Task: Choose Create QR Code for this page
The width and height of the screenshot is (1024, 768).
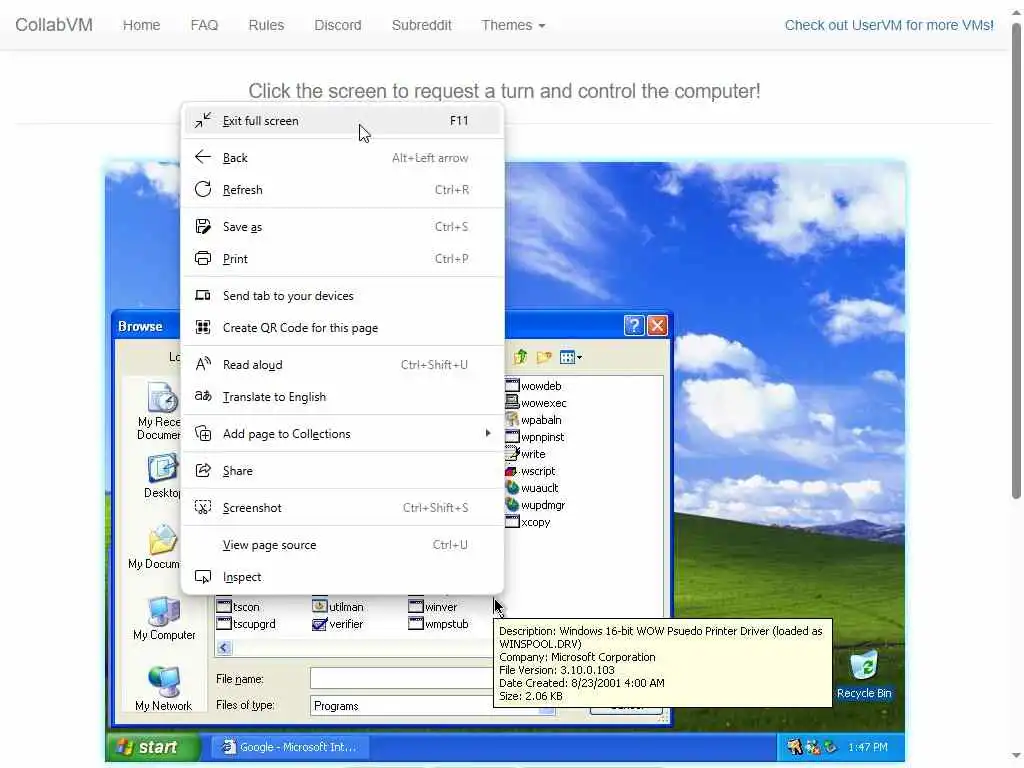Action: (x=342, y=328)
